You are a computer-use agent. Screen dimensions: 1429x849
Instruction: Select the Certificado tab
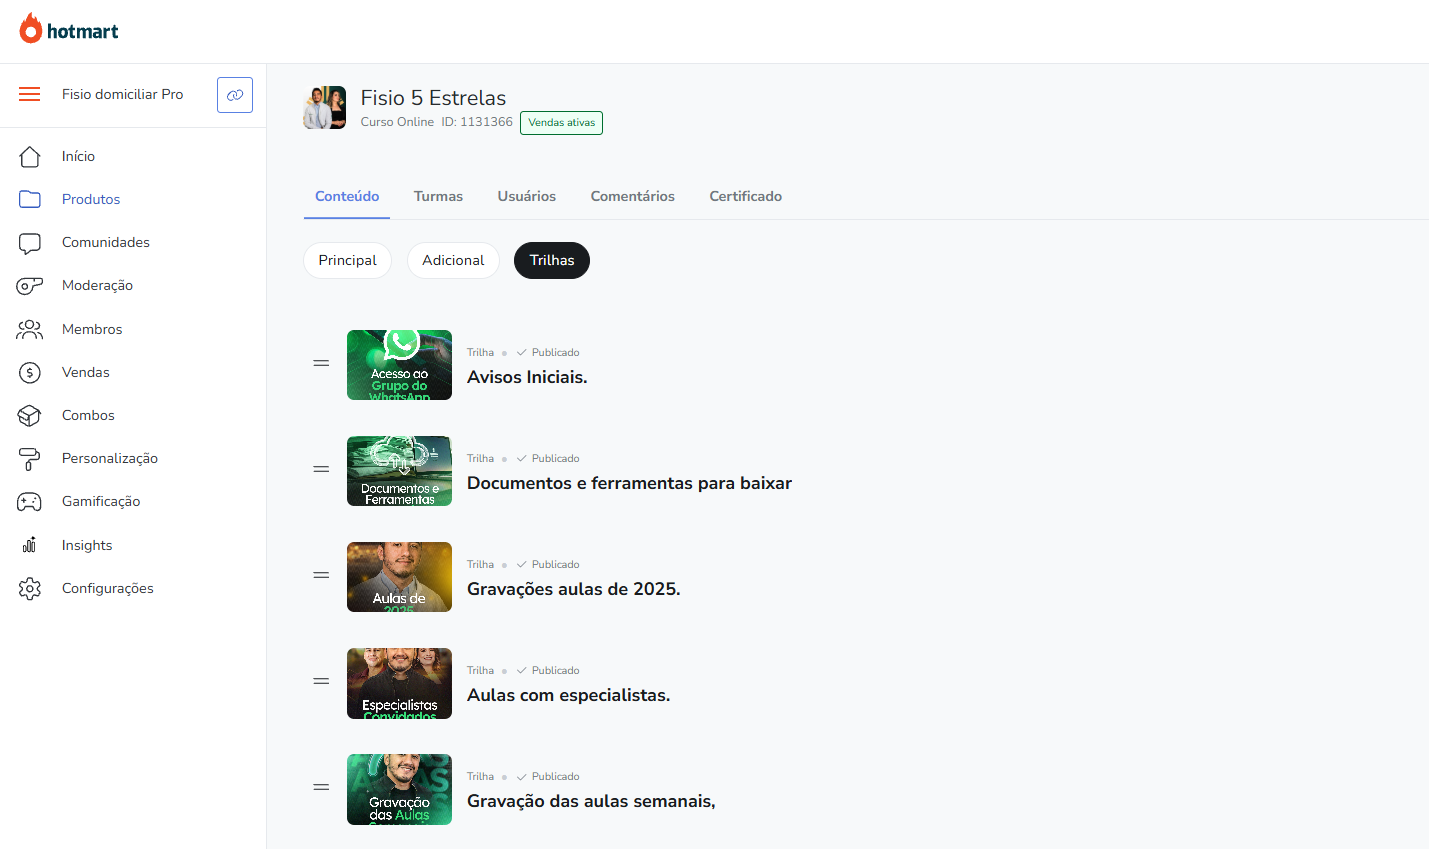745,196
